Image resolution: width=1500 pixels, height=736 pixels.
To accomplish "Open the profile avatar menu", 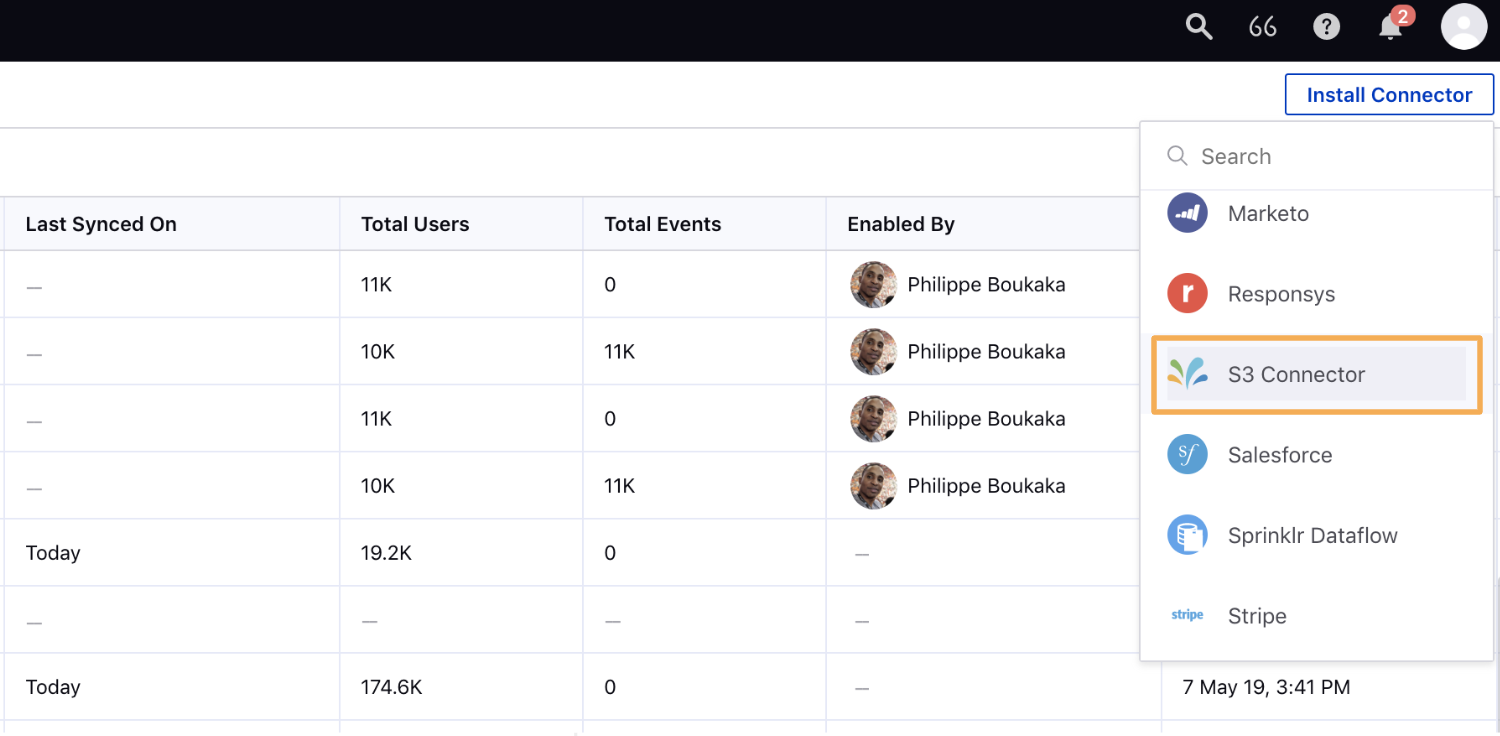I will 1463,27.
